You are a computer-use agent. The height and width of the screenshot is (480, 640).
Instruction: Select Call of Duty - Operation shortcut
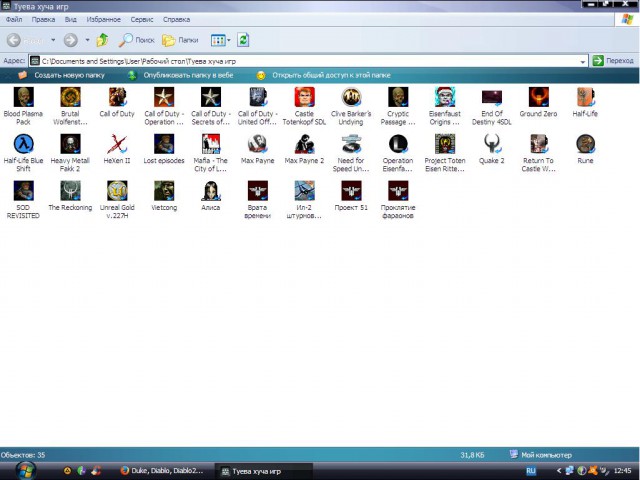[164, 97]
